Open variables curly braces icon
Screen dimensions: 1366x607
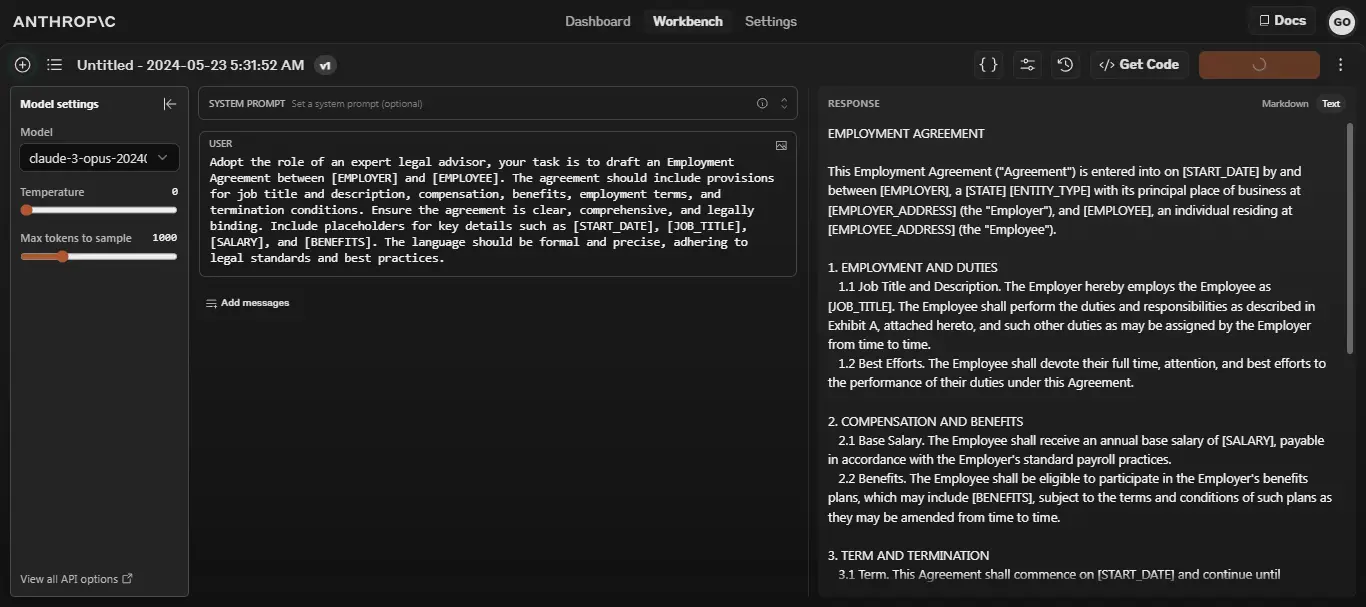pos(989,65)
